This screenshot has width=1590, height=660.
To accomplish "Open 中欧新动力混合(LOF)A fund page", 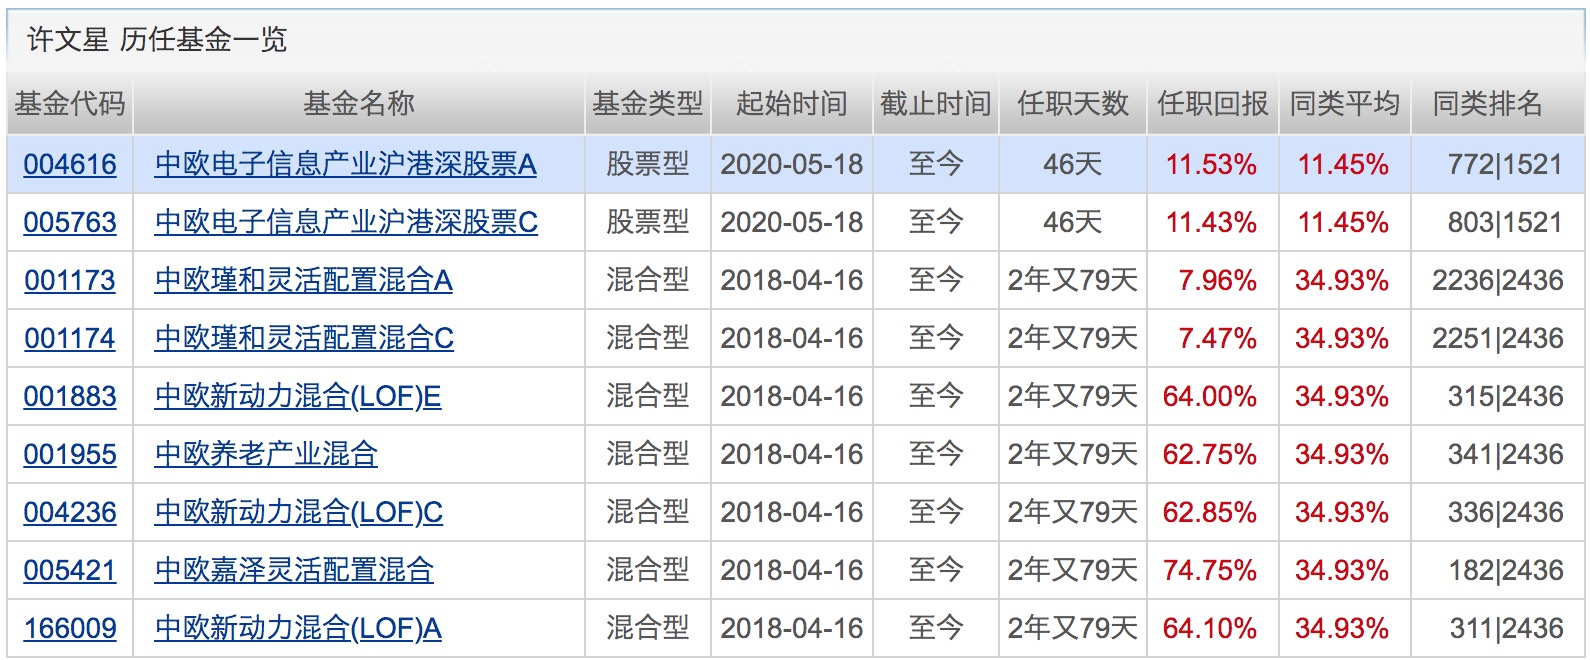I will (x=298, y=628).
